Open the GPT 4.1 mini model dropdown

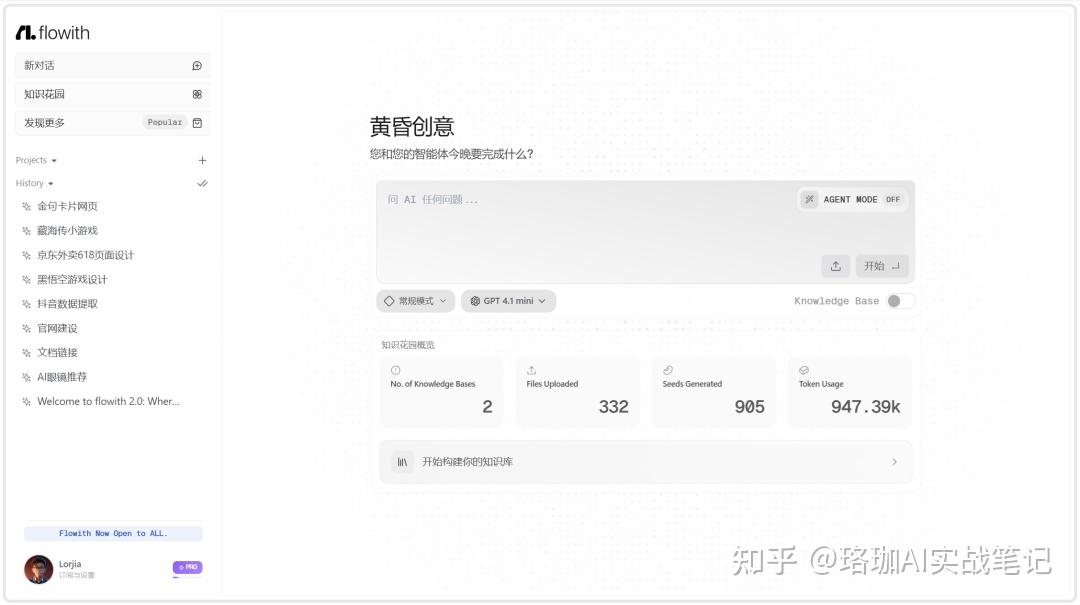tap(508, 301)
